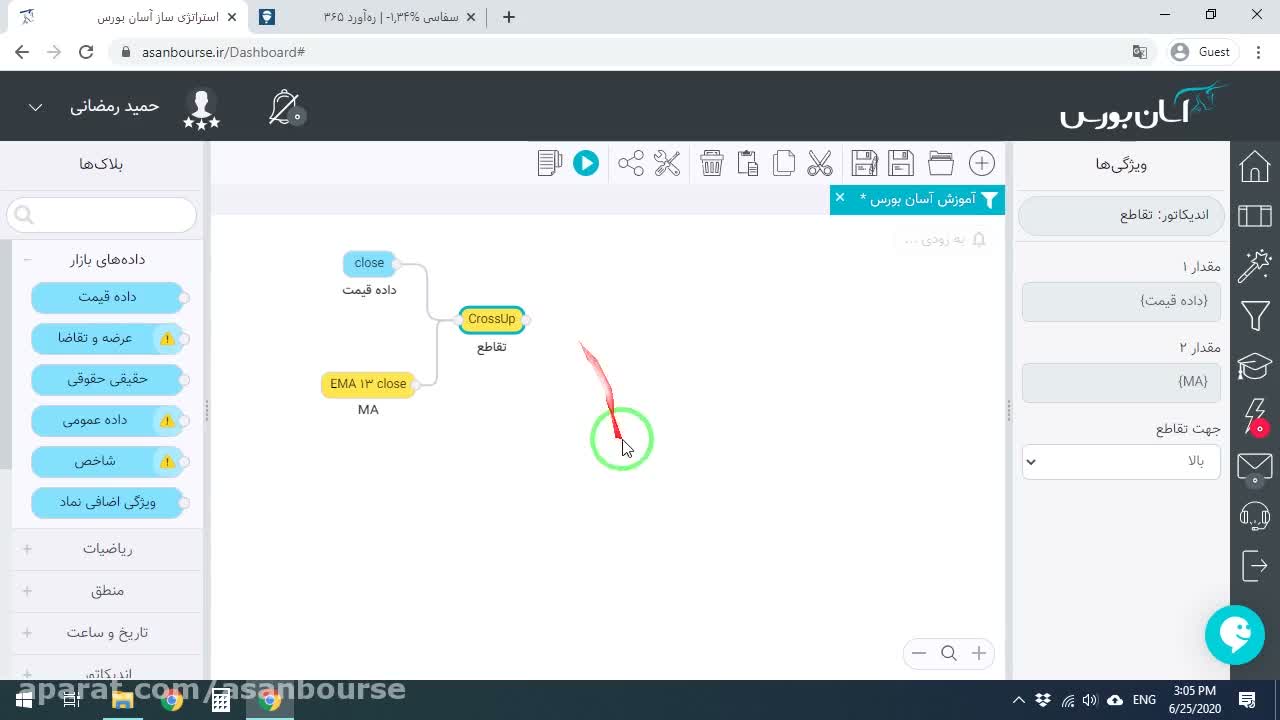Screen dimensions: 1280x720
Task: Open the envelope messages icon
Action: (x=1254, y=466)
